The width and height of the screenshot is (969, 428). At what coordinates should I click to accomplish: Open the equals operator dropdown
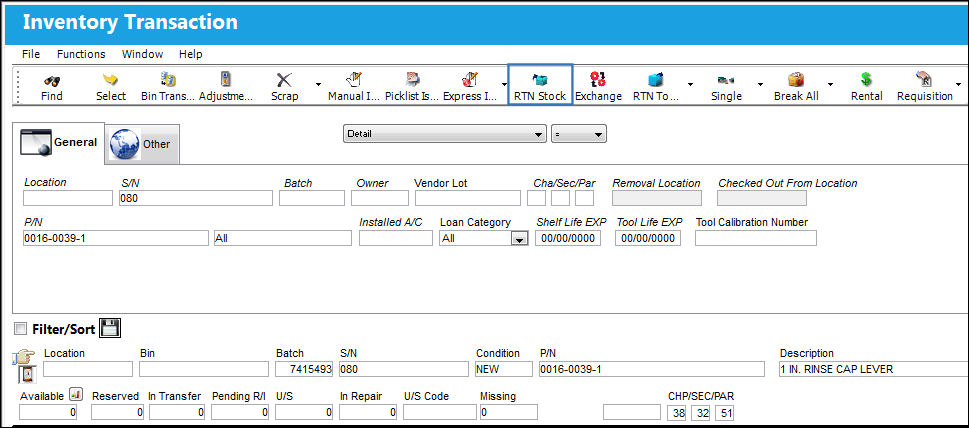point(579,133)
